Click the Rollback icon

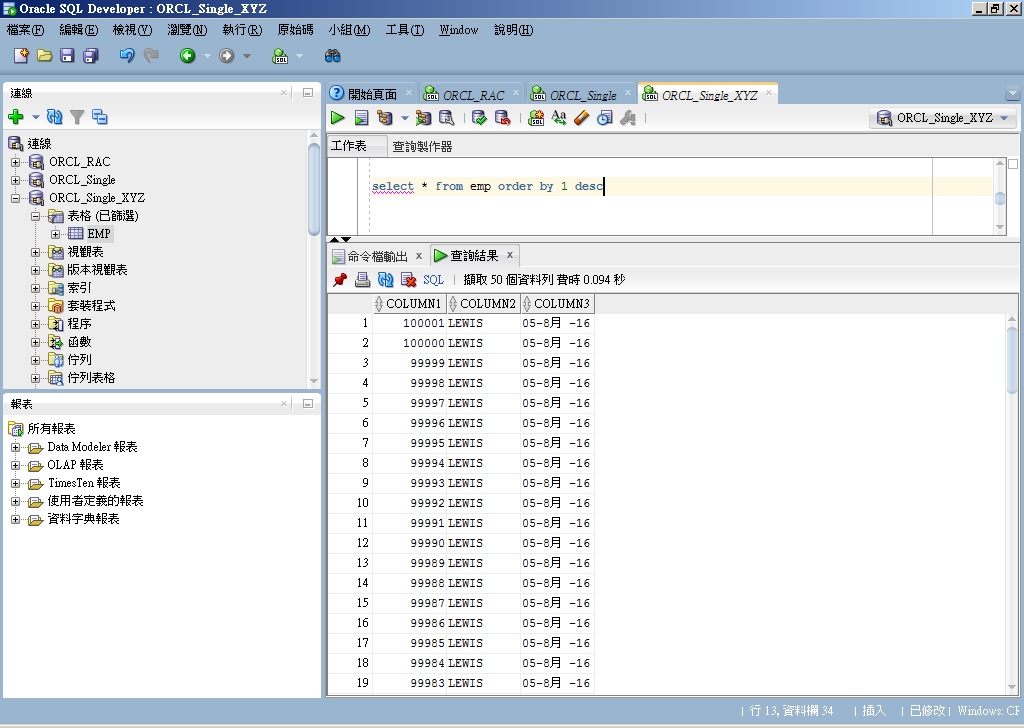502,118
